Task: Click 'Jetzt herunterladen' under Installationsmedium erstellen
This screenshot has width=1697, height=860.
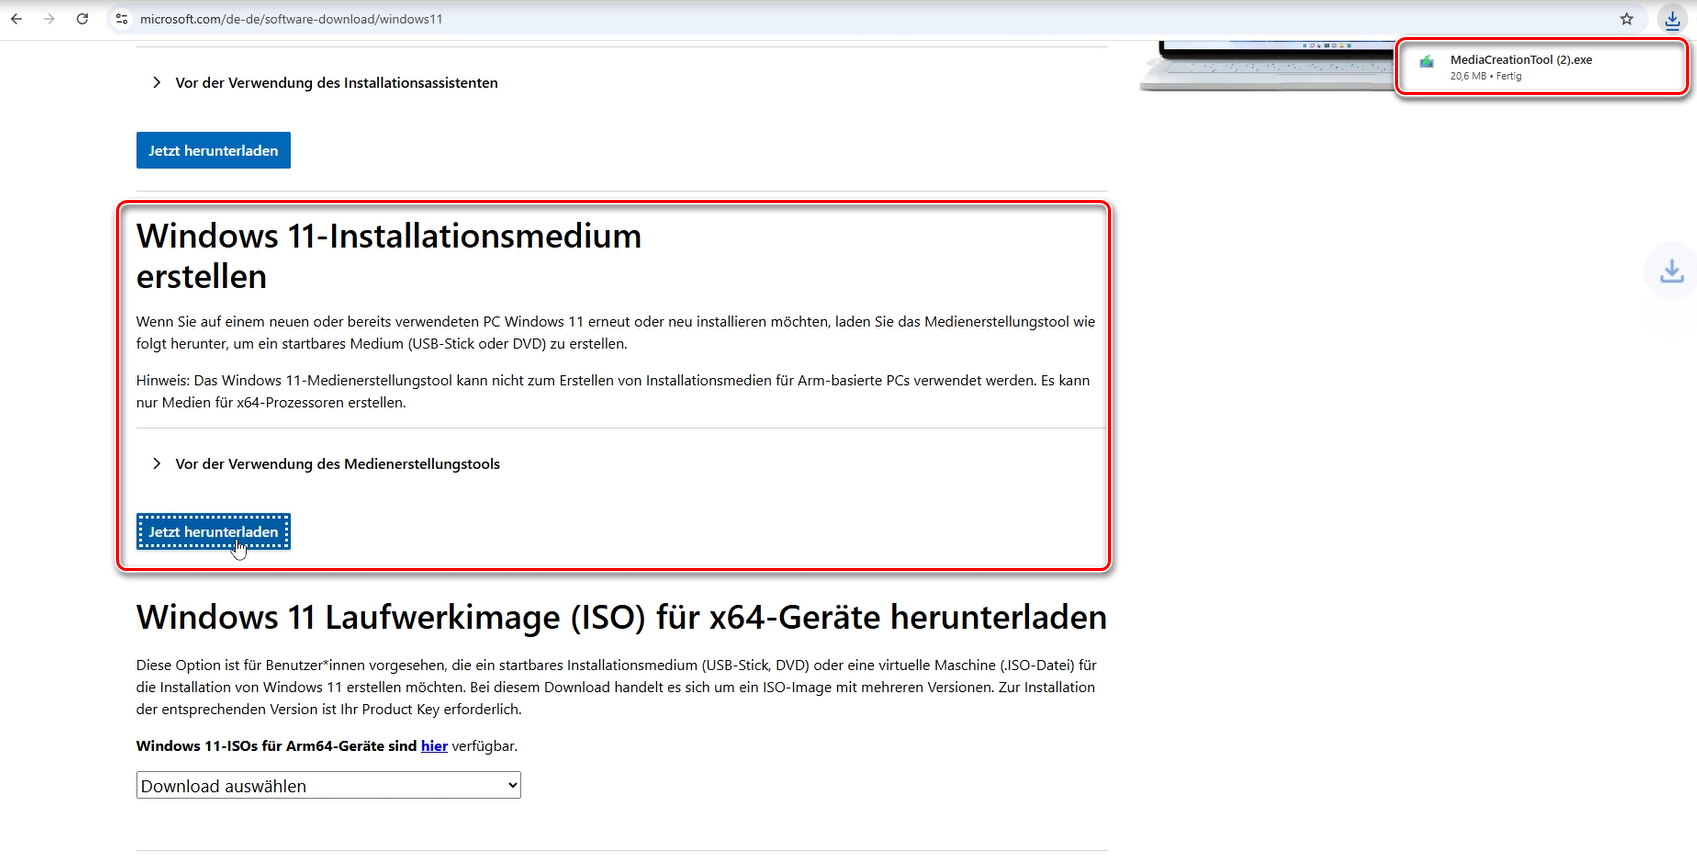Action: [x=213, y=532]
